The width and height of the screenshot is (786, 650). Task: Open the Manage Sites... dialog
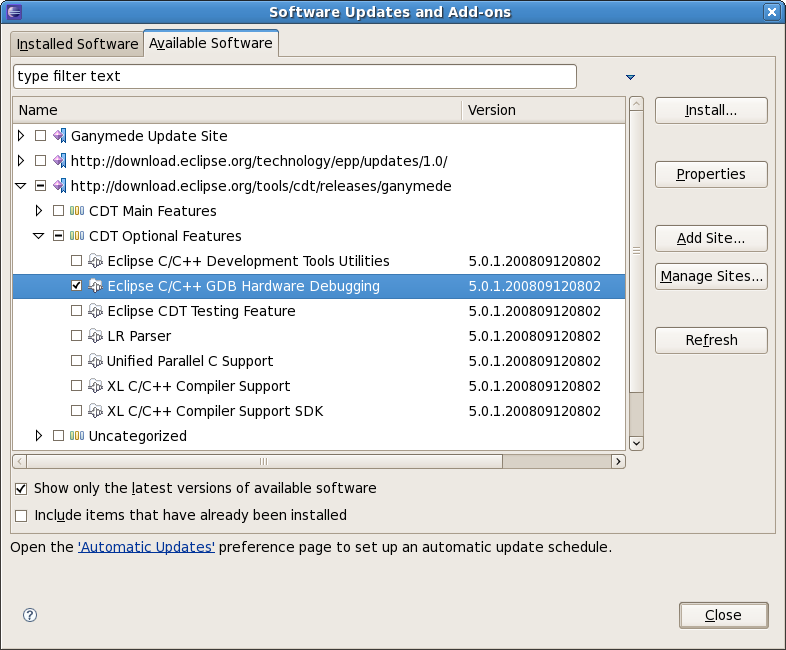(x=711, y=276)
